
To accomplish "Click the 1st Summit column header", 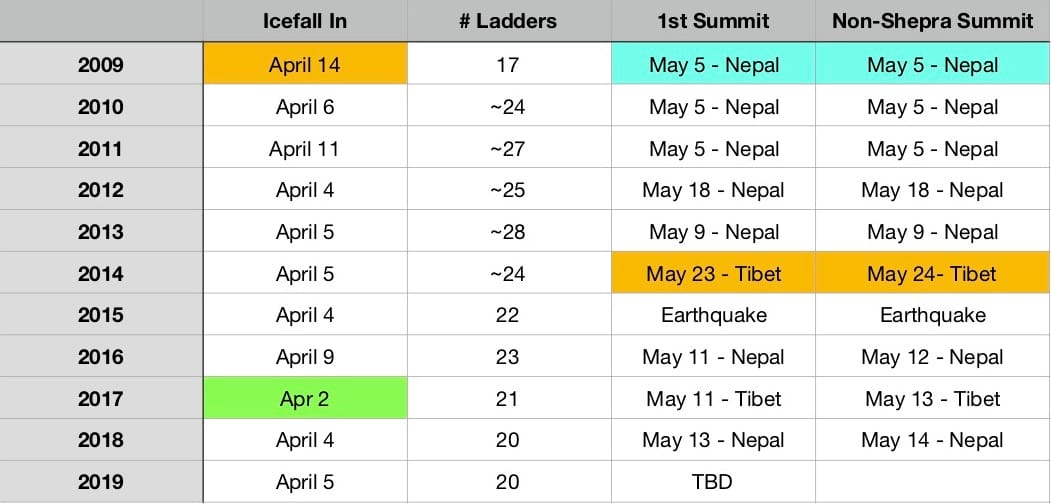I will click(713, 21).
